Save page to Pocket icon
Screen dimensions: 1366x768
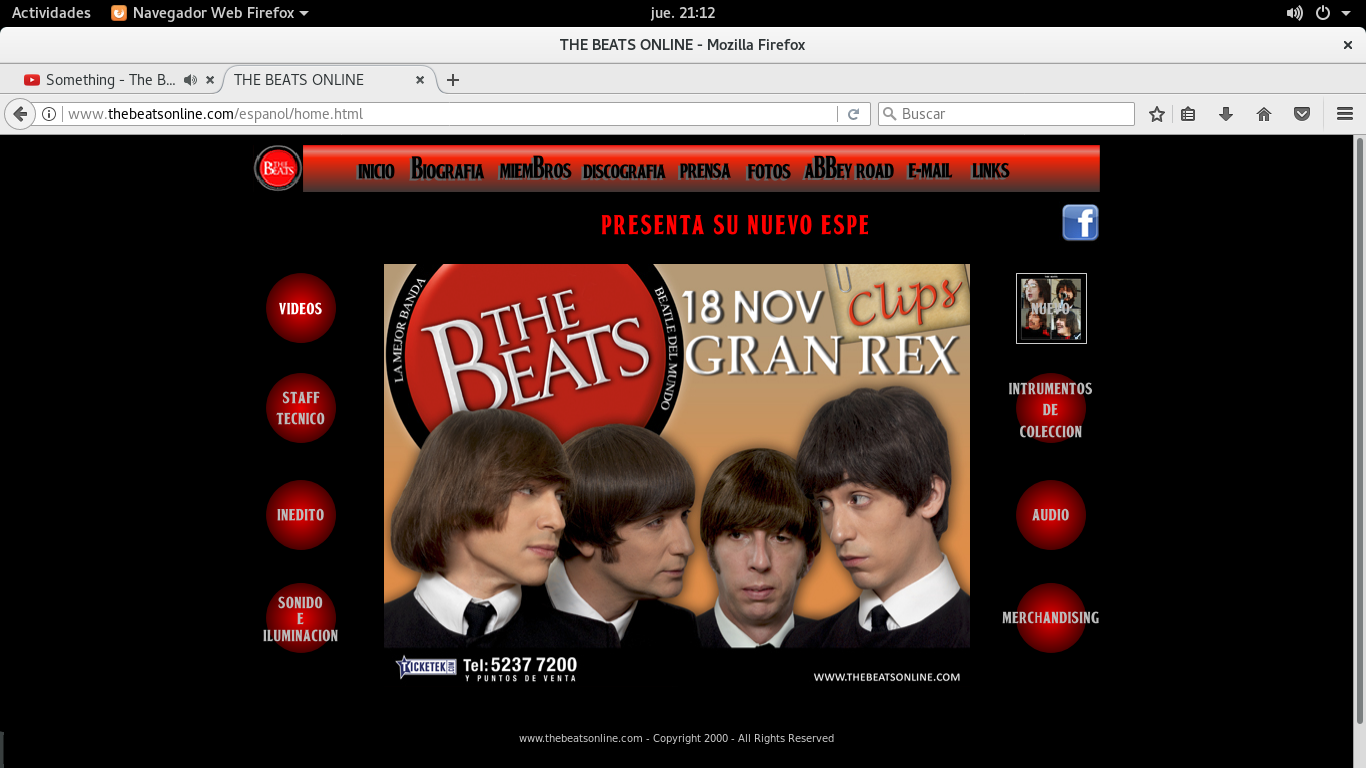click(x=1302, y=114)
